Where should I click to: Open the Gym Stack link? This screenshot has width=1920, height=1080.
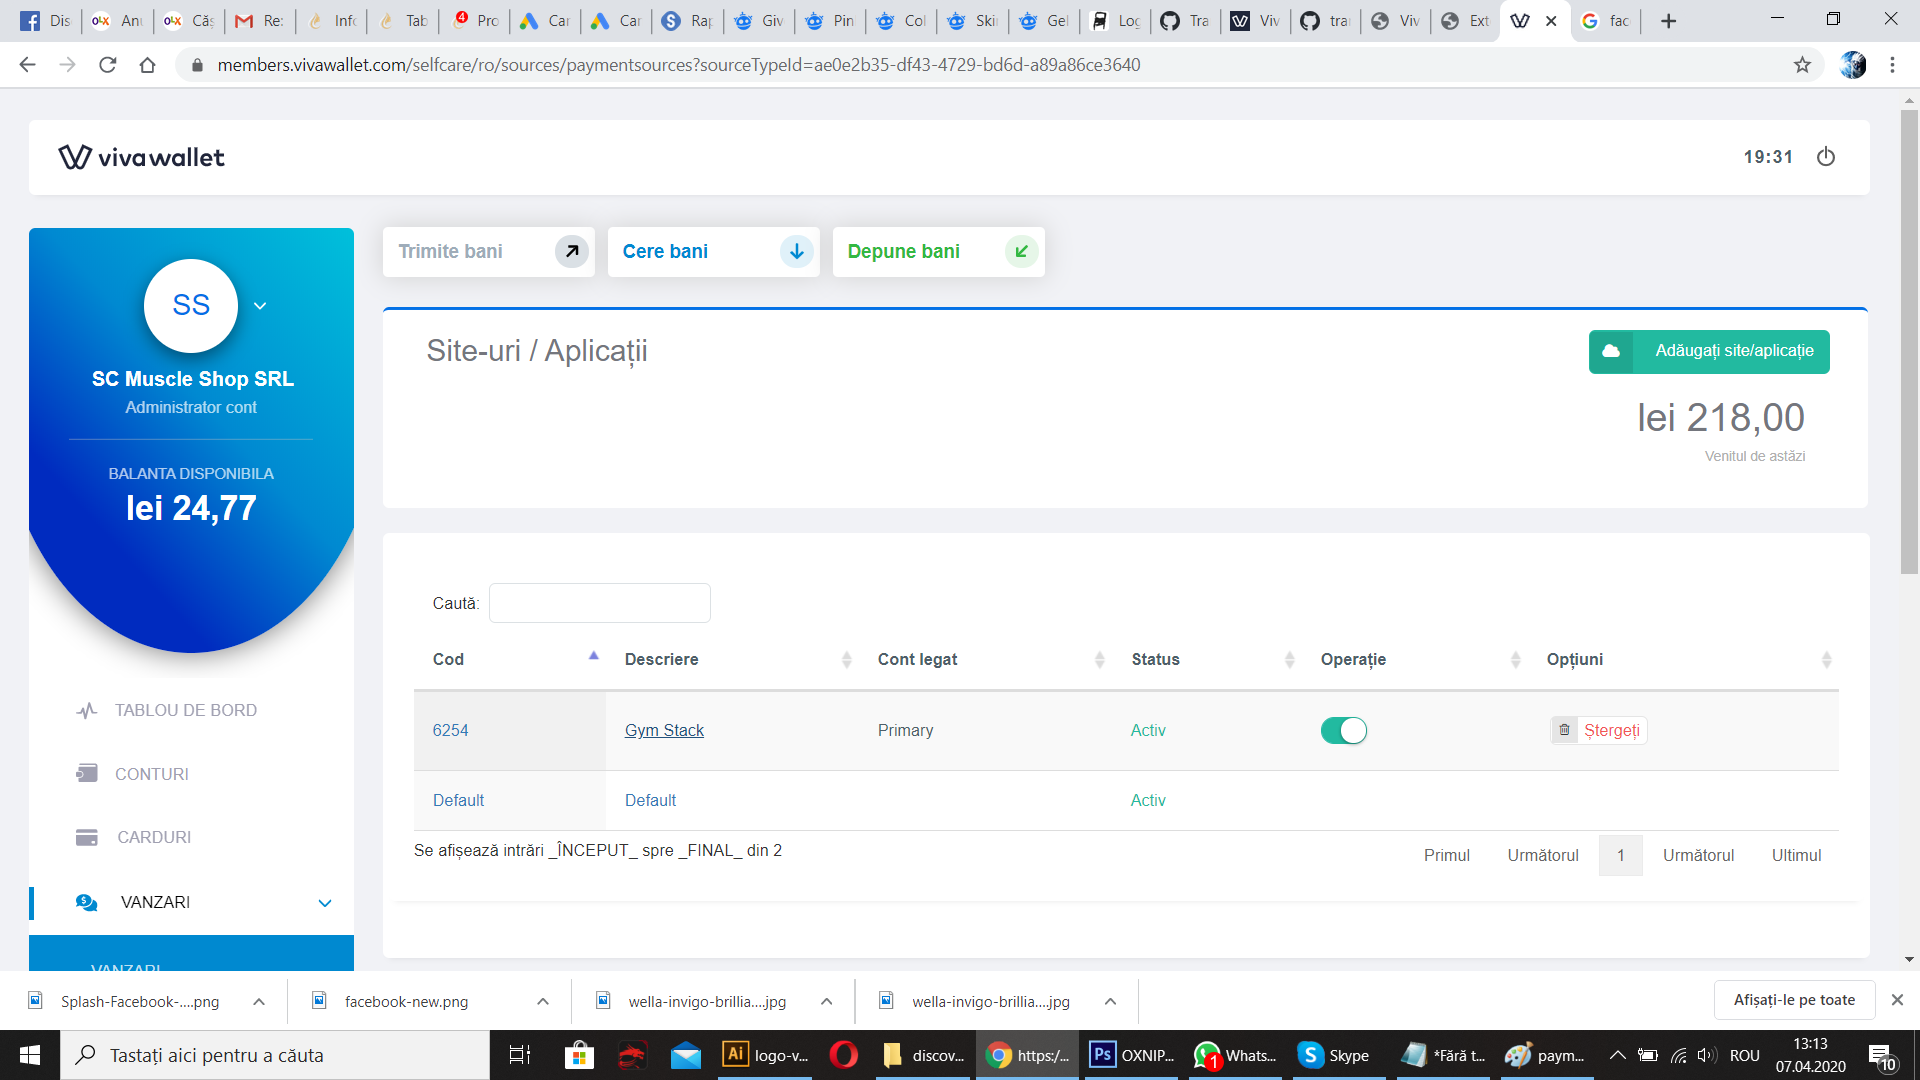tap(664, 730)
